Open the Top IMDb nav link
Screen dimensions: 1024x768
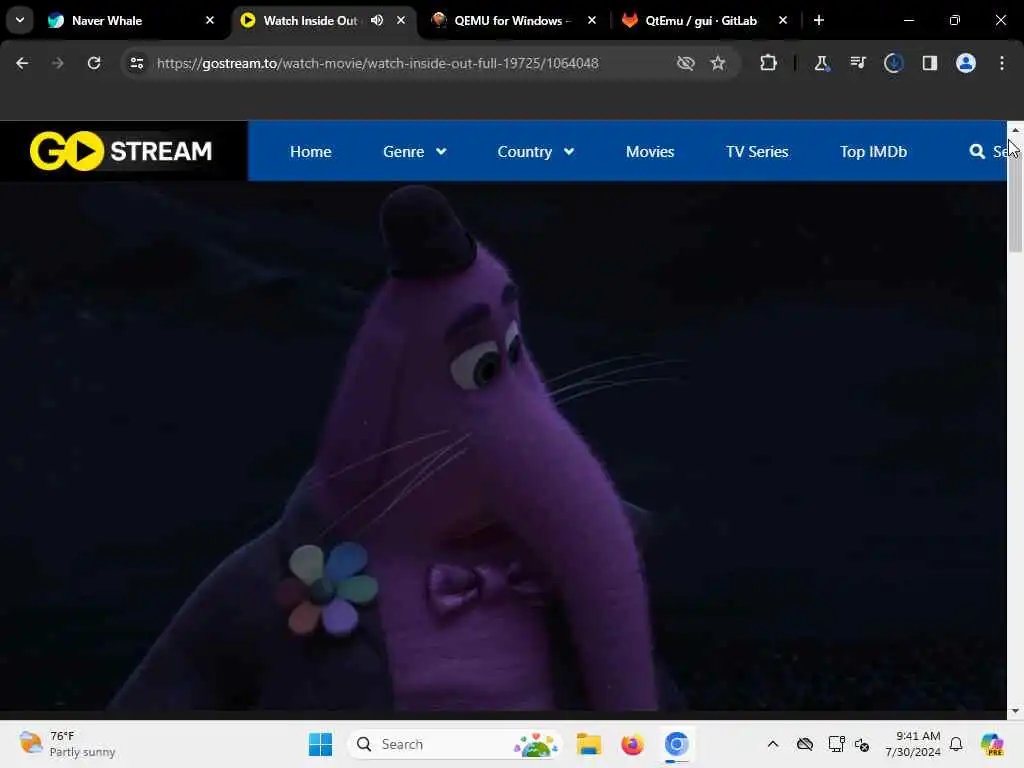click(x=873, y=152)
